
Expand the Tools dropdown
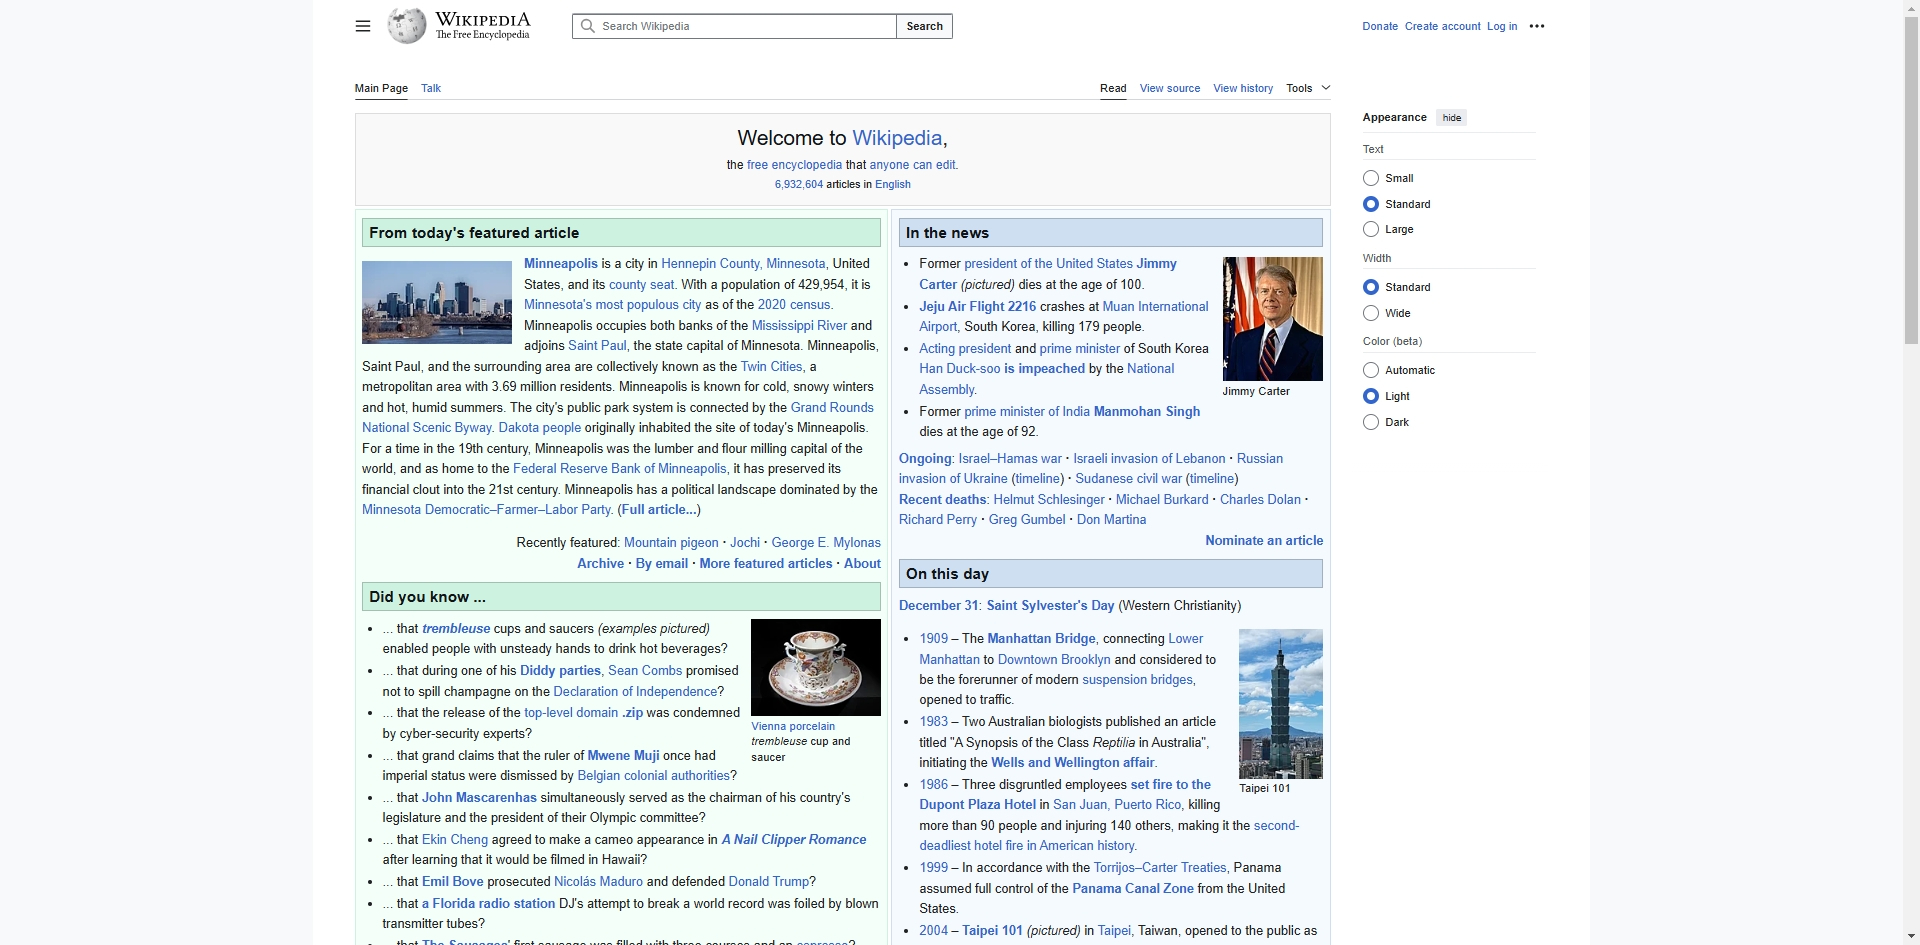click(1308, 88)
